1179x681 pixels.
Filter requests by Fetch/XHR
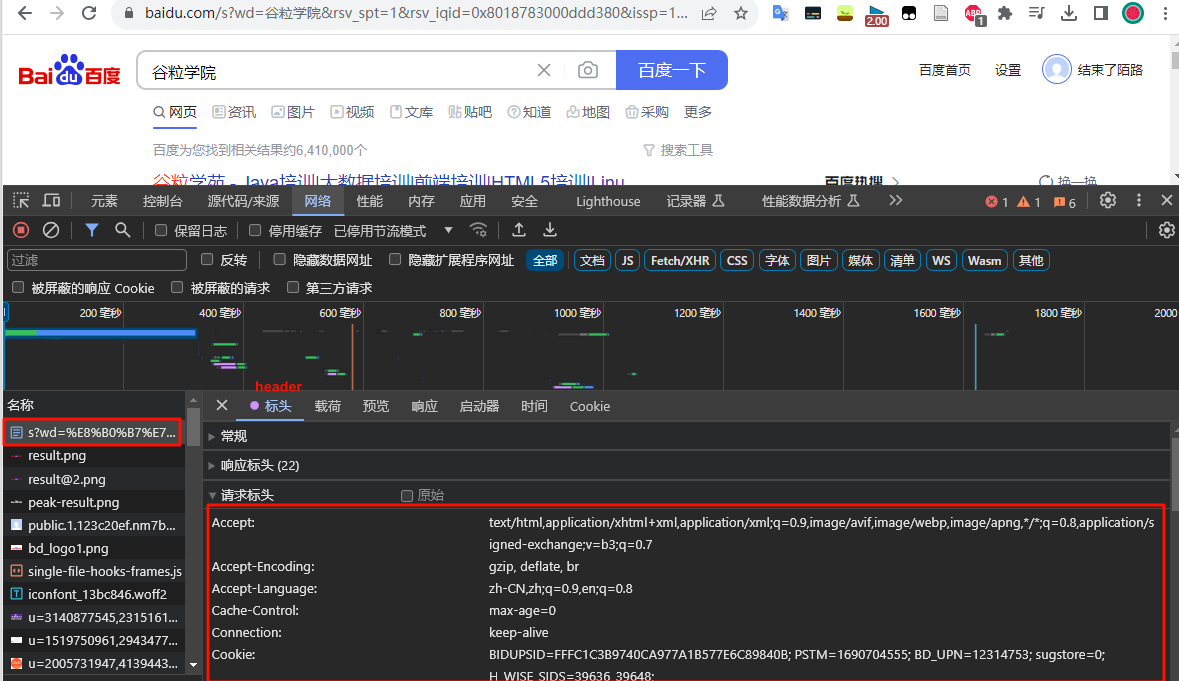(680, 260)
